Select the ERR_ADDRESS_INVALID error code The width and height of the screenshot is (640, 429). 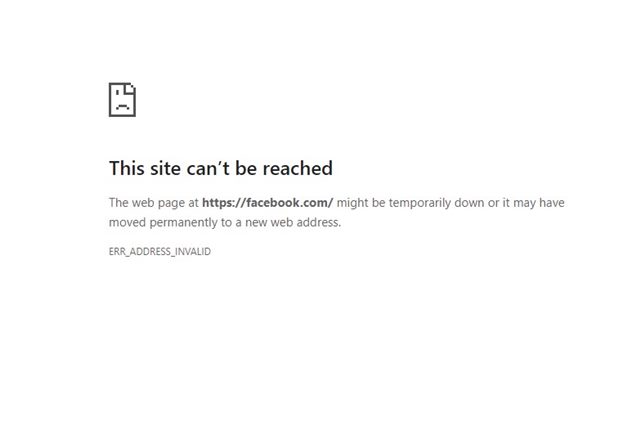point(160,251)
